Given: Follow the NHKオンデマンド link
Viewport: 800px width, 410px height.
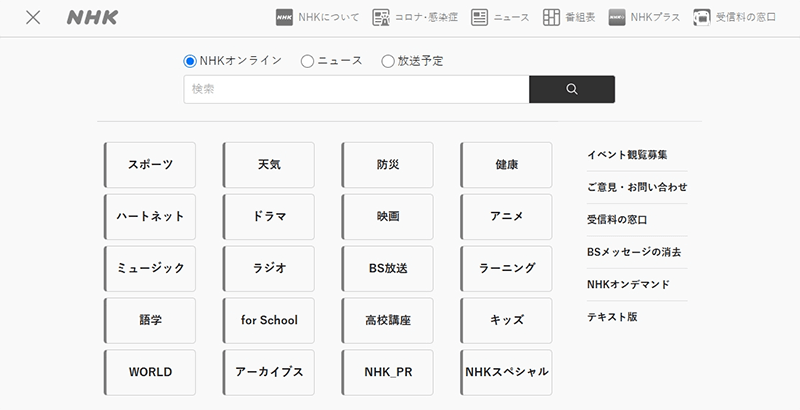Looking at the screenshot, I should coord(628,285).
